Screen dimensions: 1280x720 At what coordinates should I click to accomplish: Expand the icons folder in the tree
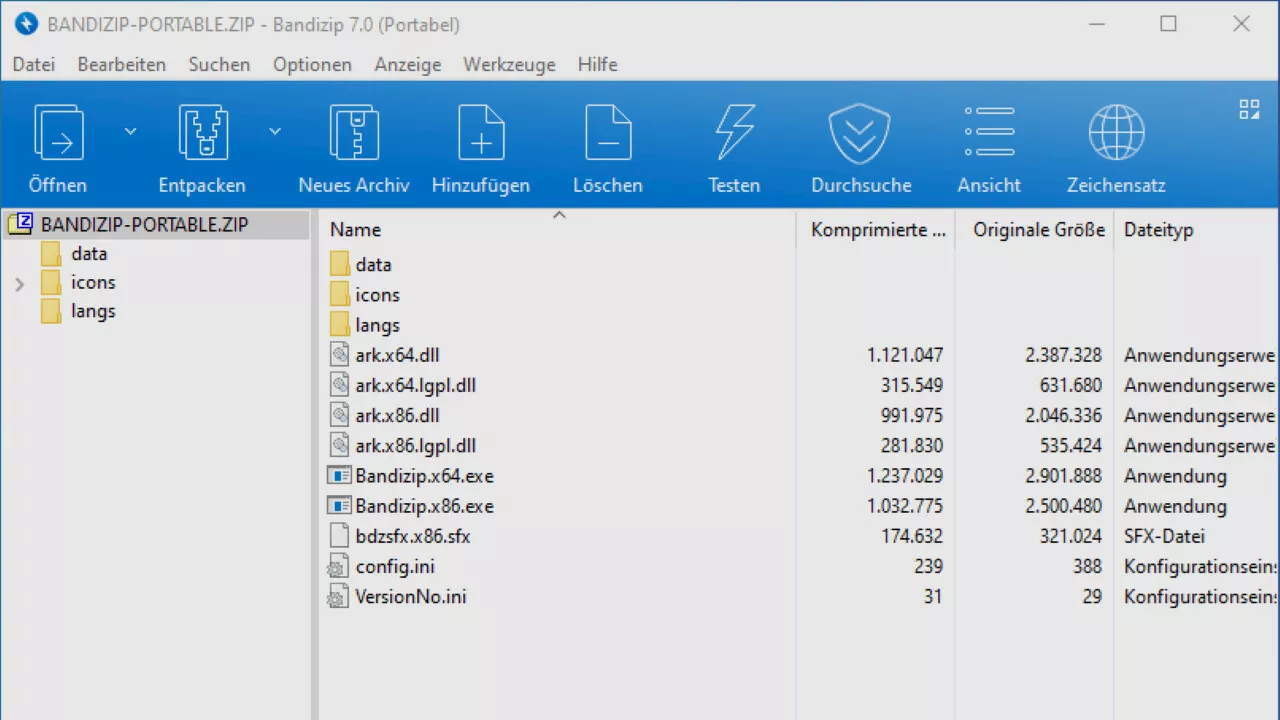point(19,284)
